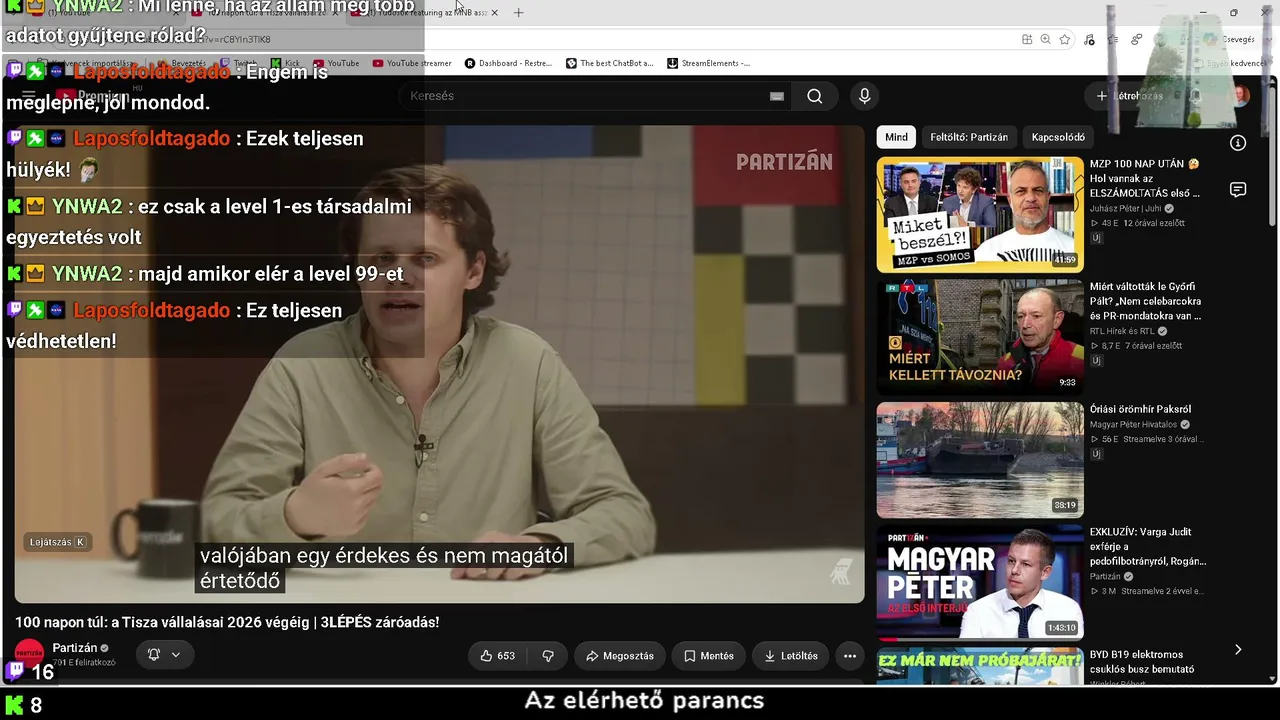The image size is (1280, 720).
Task: Open the Kick bookmark in bookmarks bar
Action: (x=285, y=63)
